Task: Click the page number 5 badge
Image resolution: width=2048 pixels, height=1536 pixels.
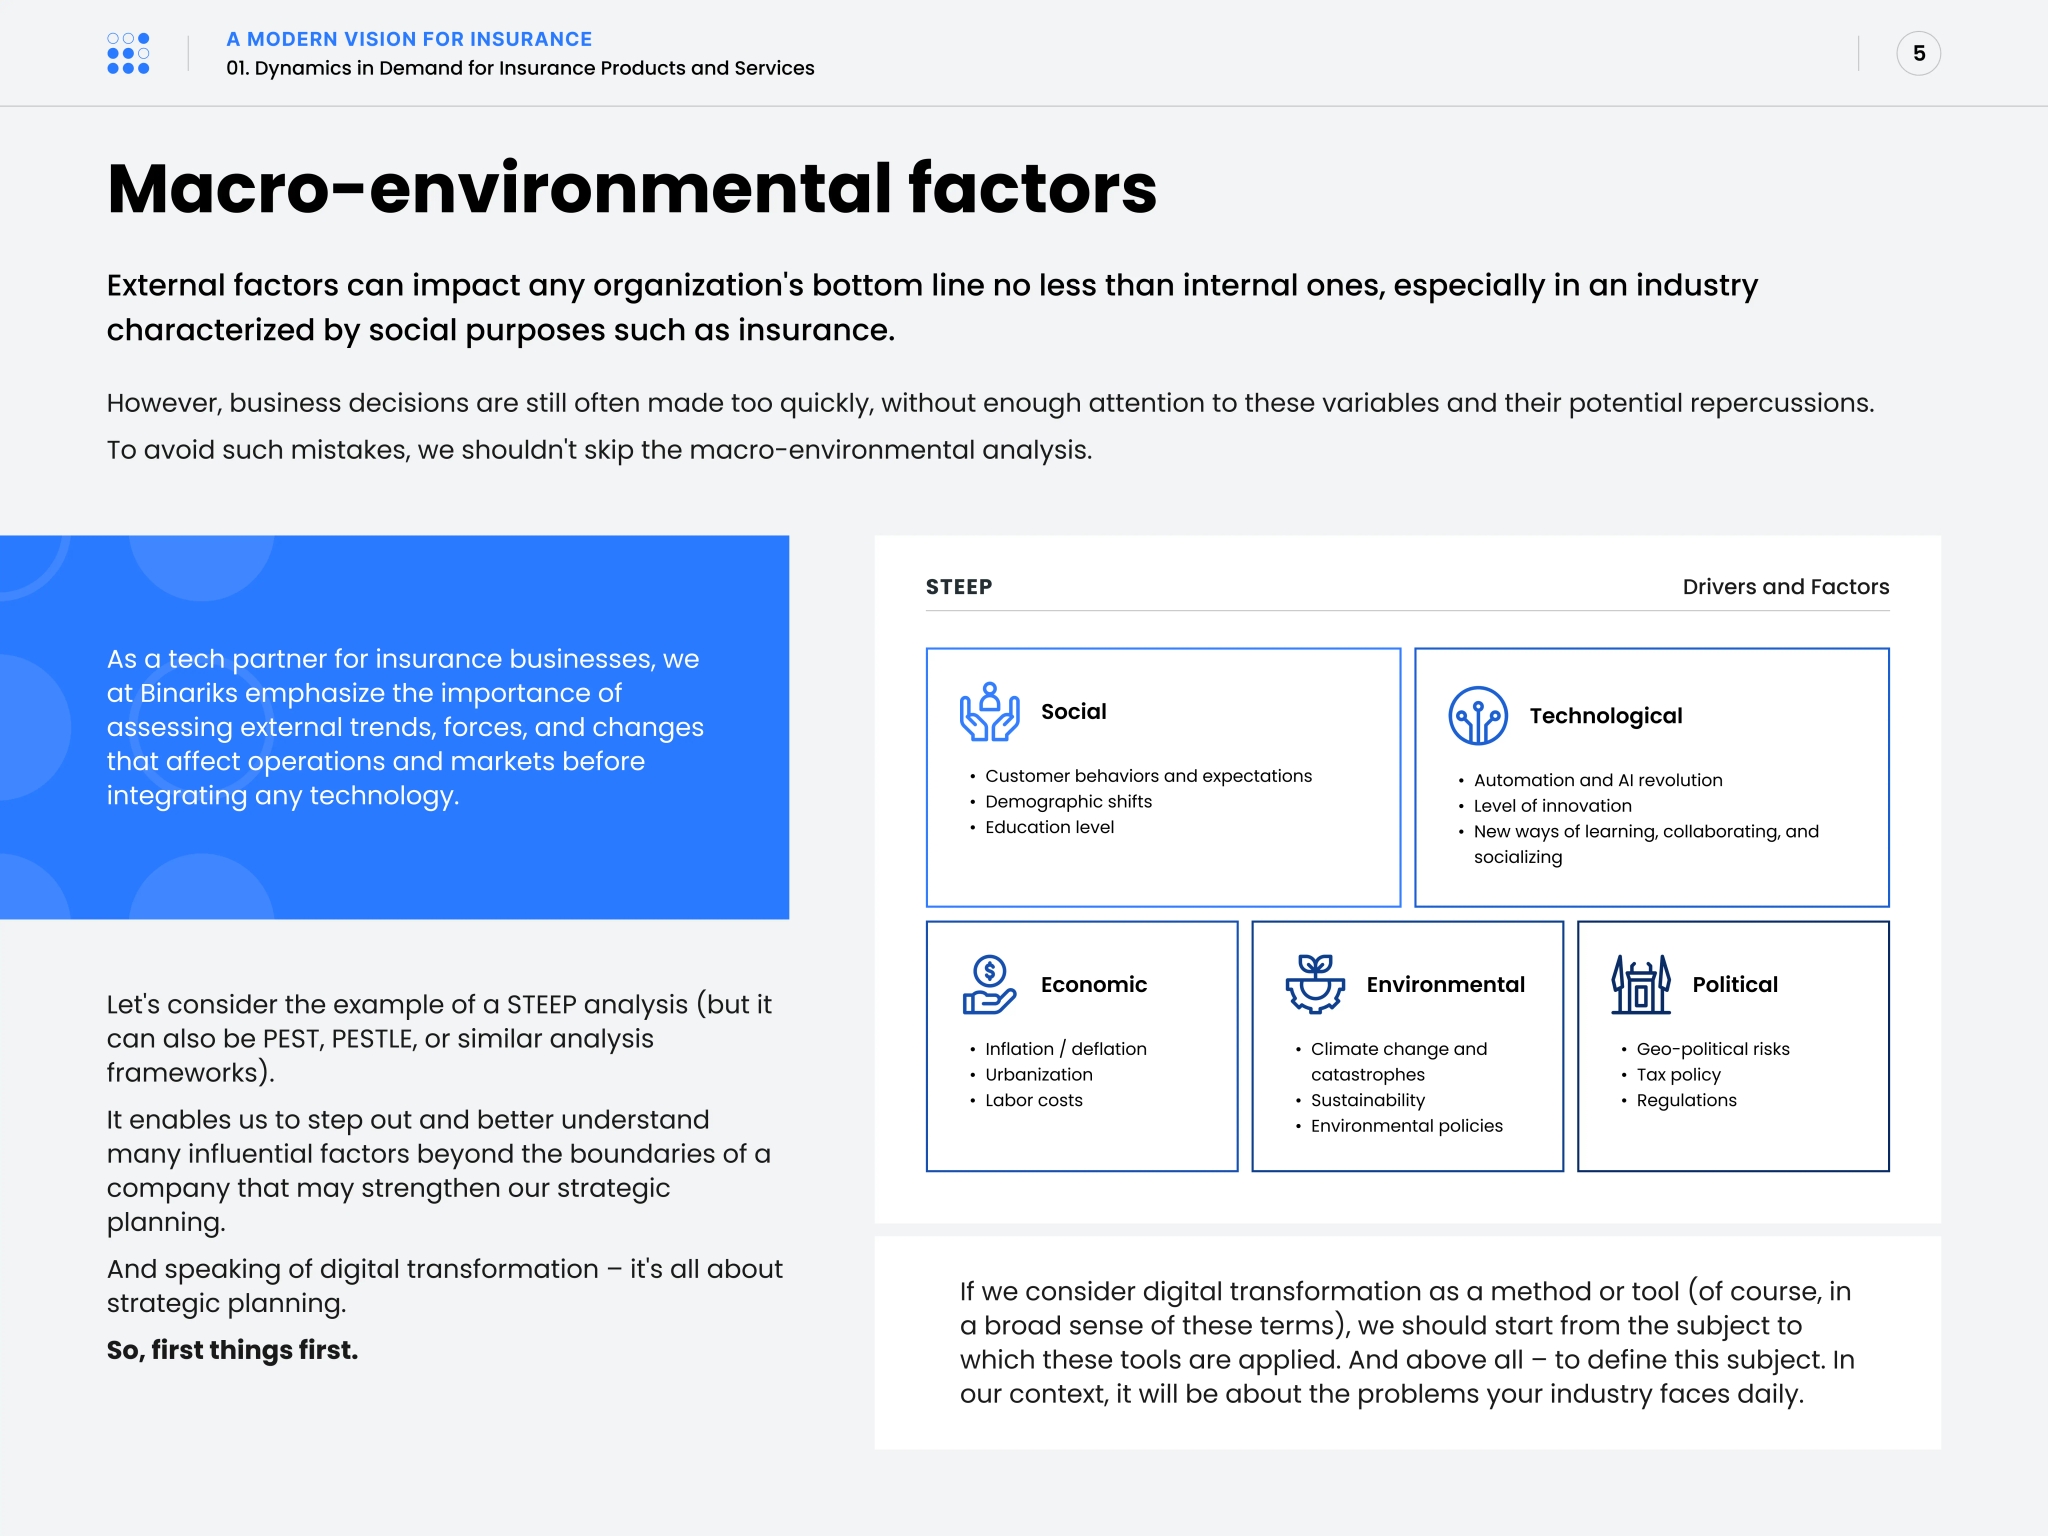Action: 1918,54
